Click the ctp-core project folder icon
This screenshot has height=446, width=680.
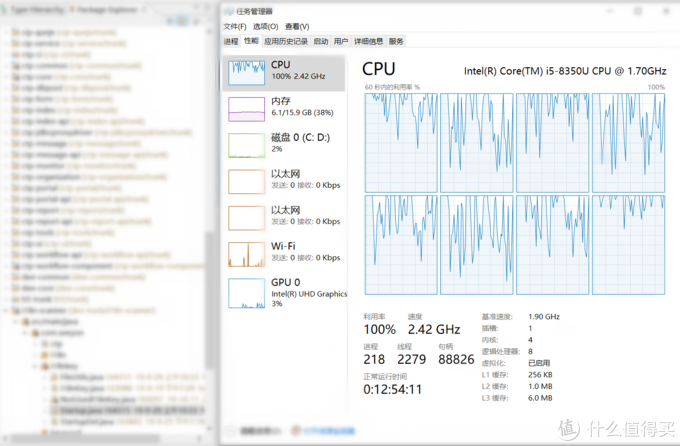(16, 77)
